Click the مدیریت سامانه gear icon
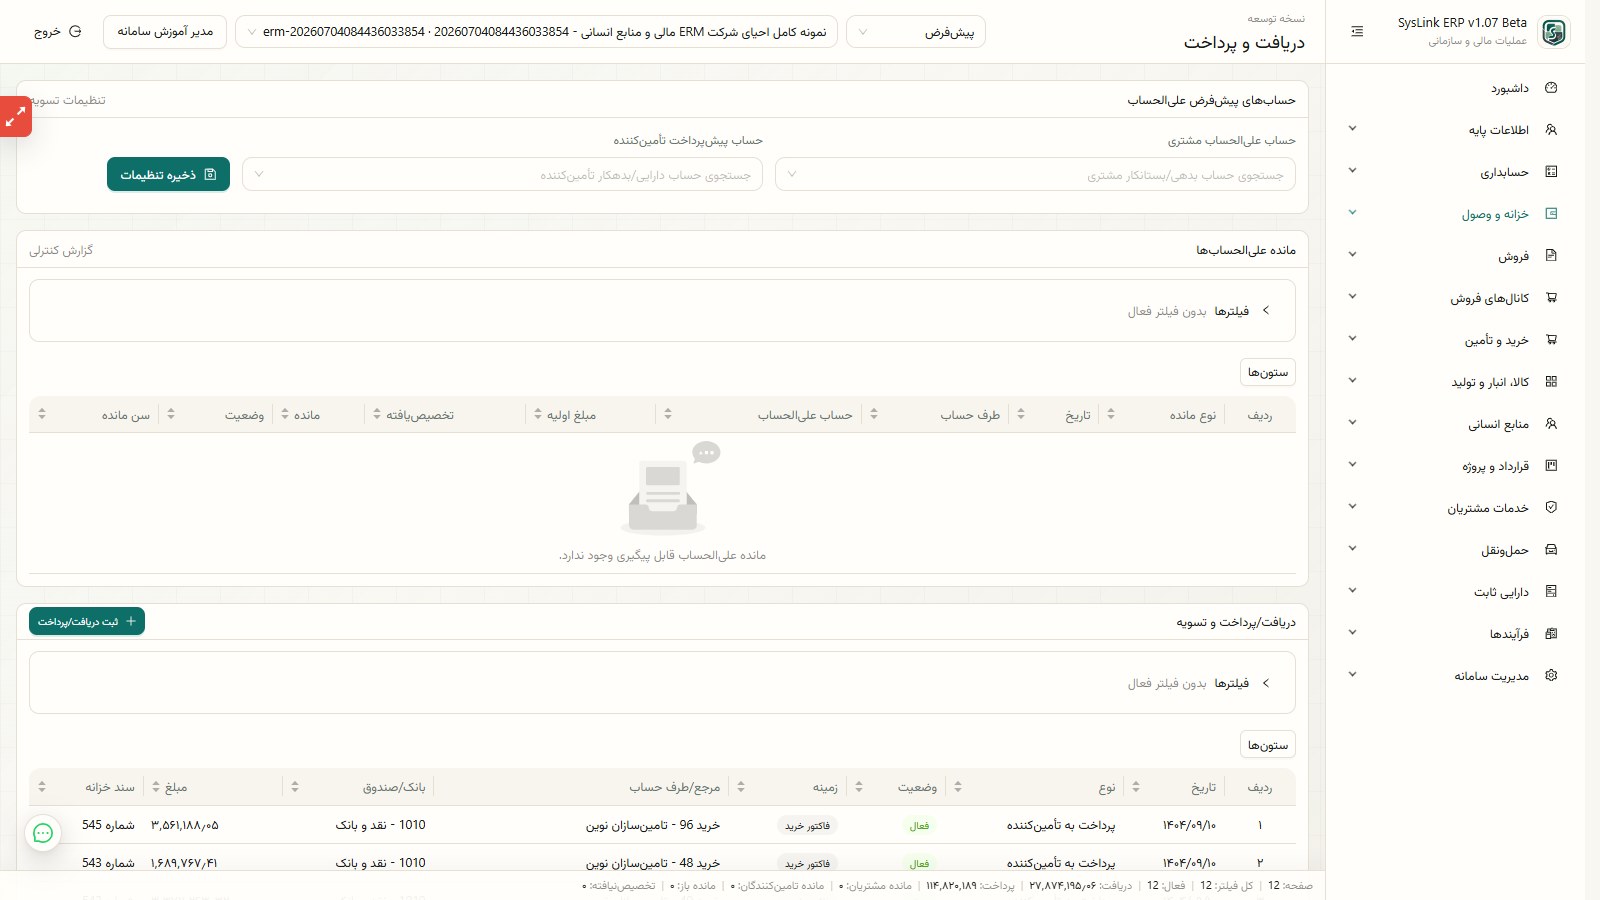Image resolution: width=1600 pixels, height=900 pixels. point(1551,675)
